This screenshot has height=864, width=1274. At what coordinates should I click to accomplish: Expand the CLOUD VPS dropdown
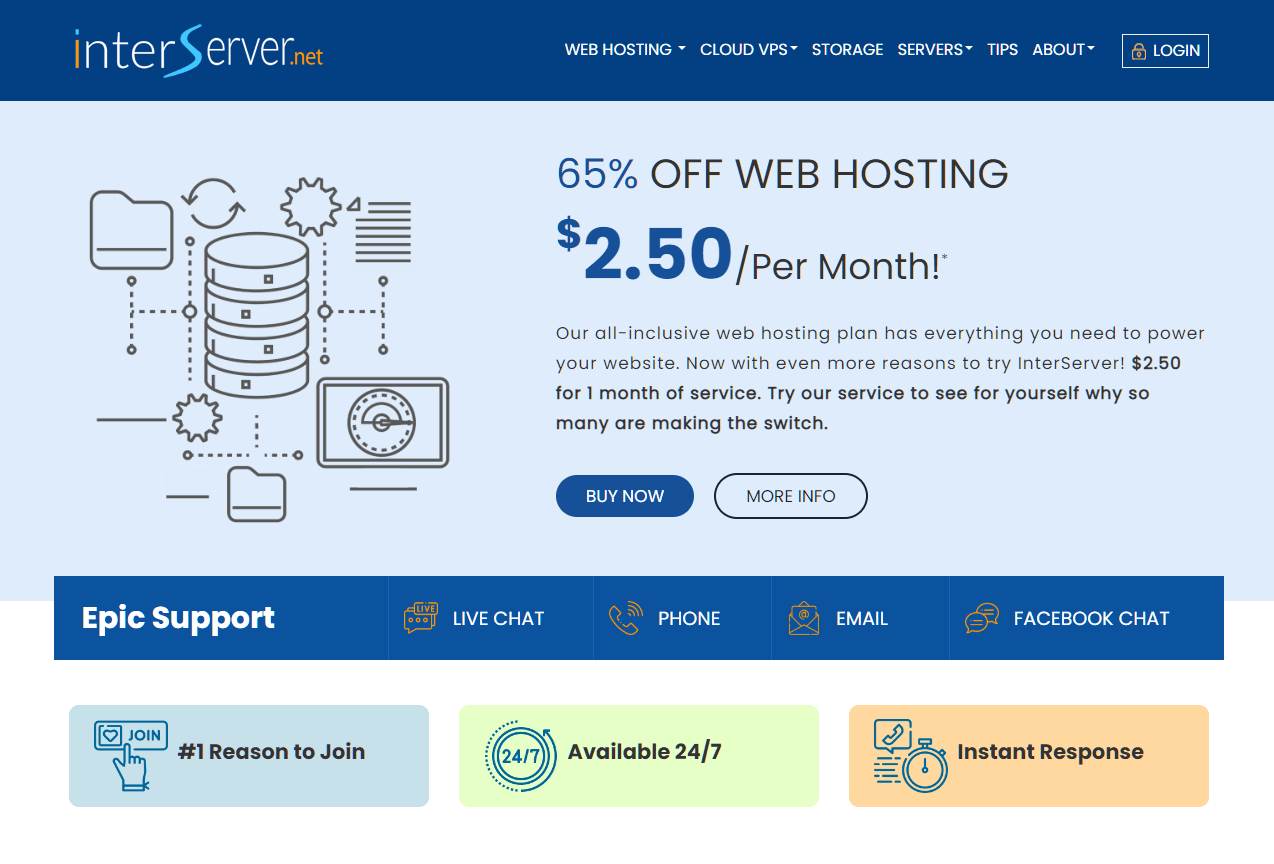tap(748, 49)
